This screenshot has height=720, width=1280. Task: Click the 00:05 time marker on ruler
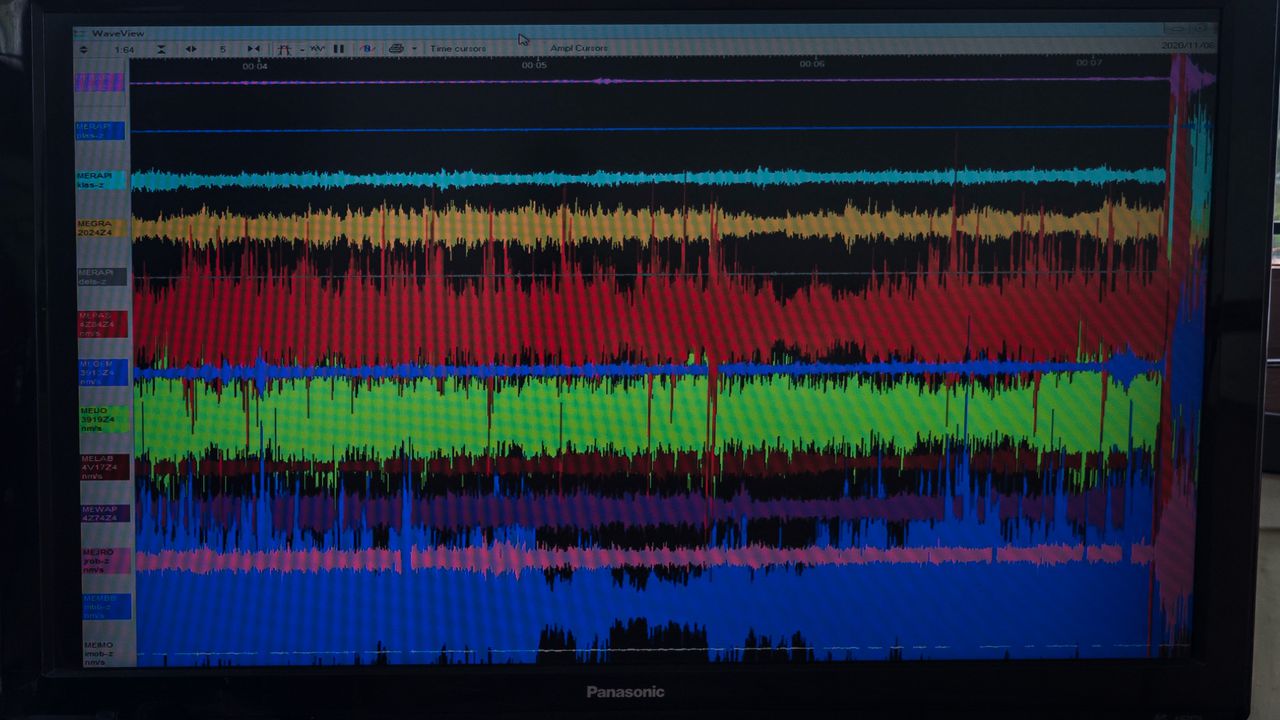(x=534, y=65)
